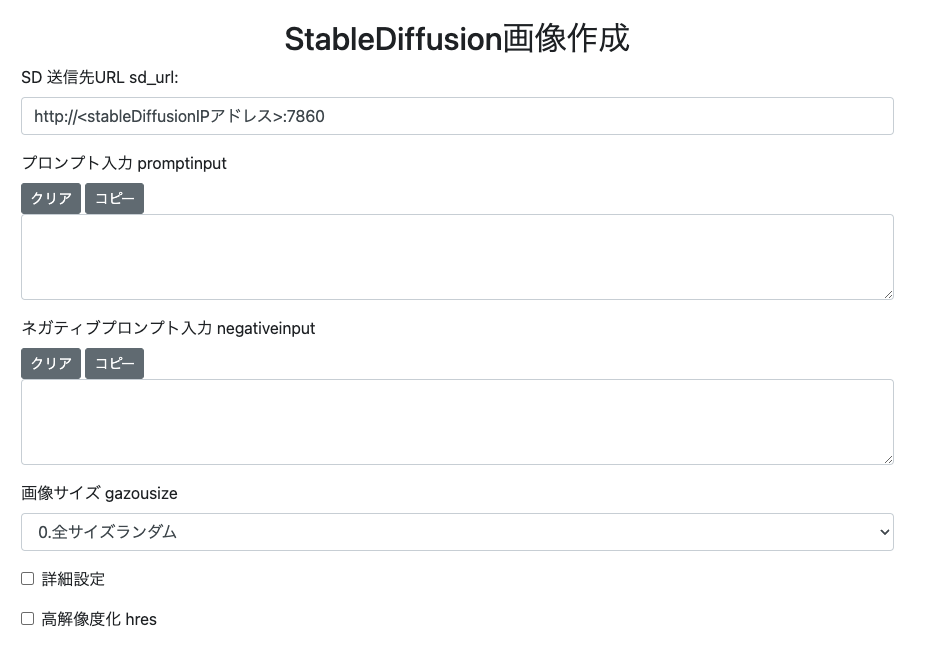Image resolution: width=936 pixels, height=645 pixels.
Task: Click the コピー button under プロンプト入力
Action: (x=114, y=198)
